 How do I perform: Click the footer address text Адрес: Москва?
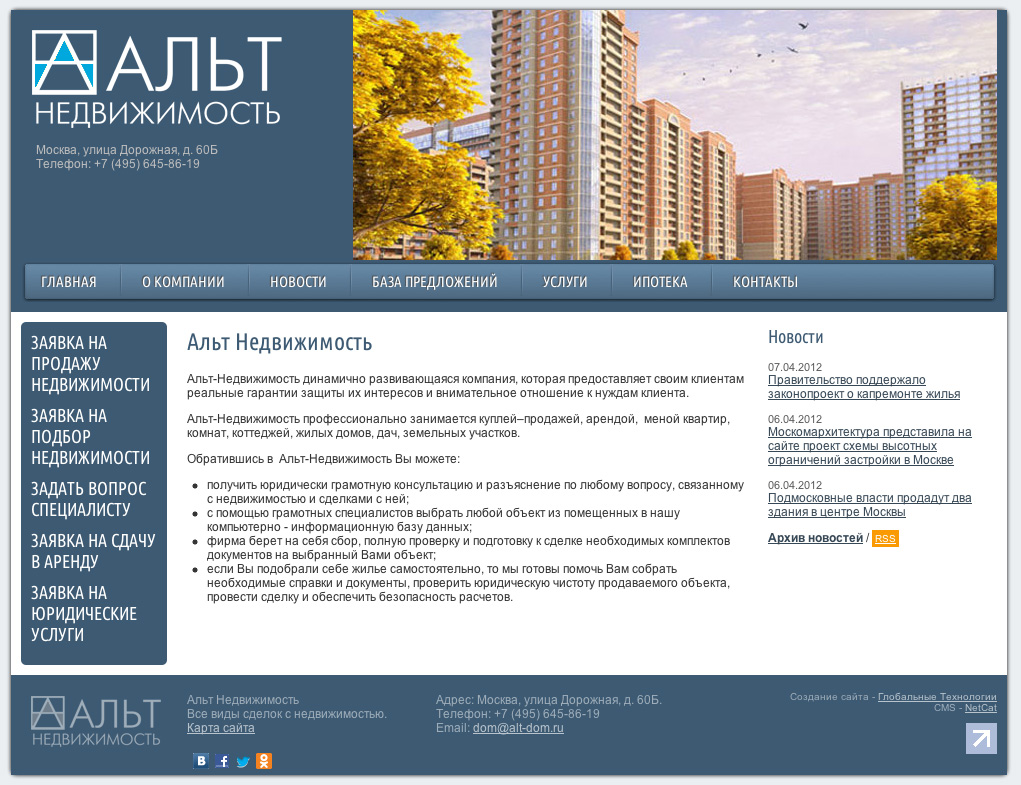(548, 700)
